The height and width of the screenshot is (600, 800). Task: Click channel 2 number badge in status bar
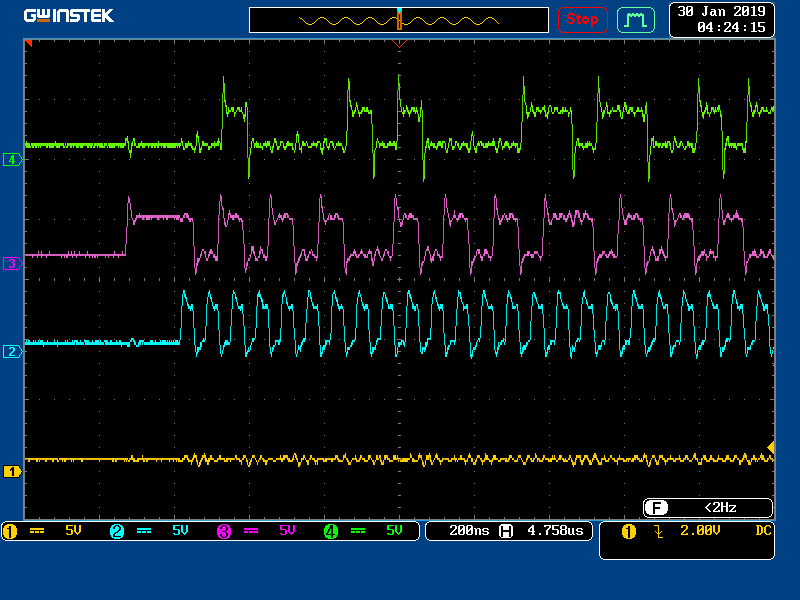[117, 531]
